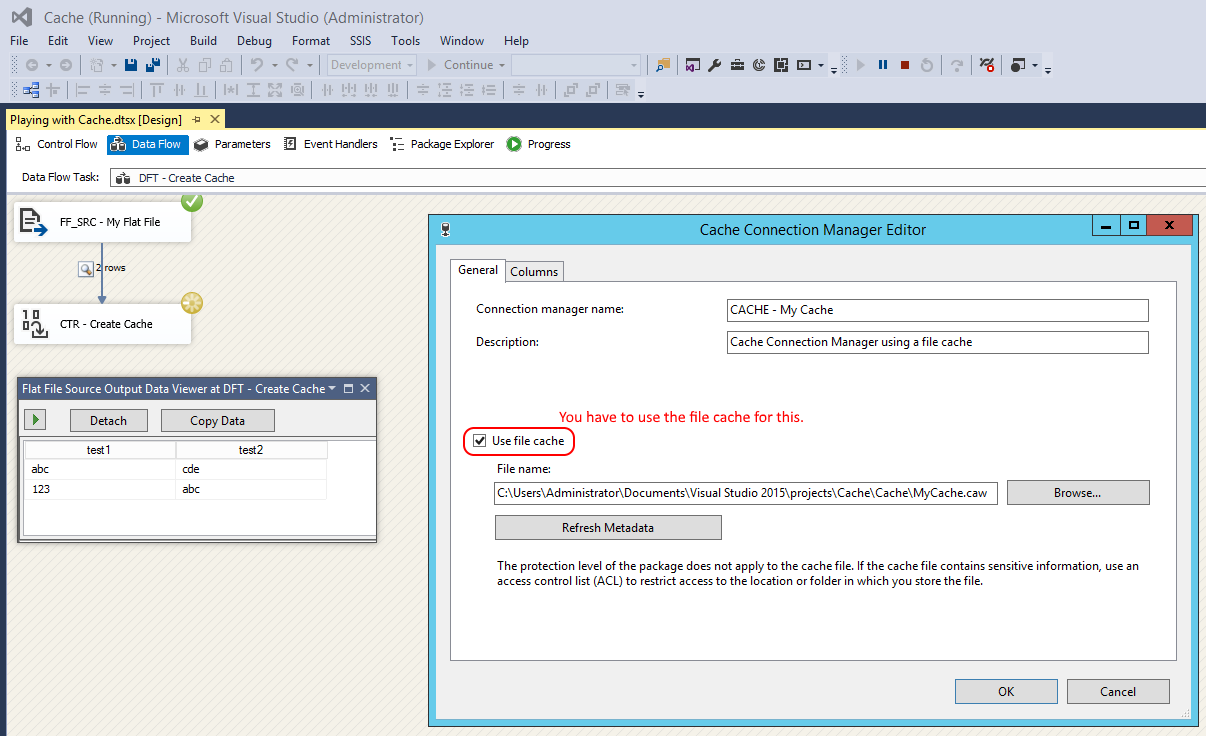The width and height of the screenshot is (1206, 736).
Task: Click the test1 column header
Action: coord(99,450)
